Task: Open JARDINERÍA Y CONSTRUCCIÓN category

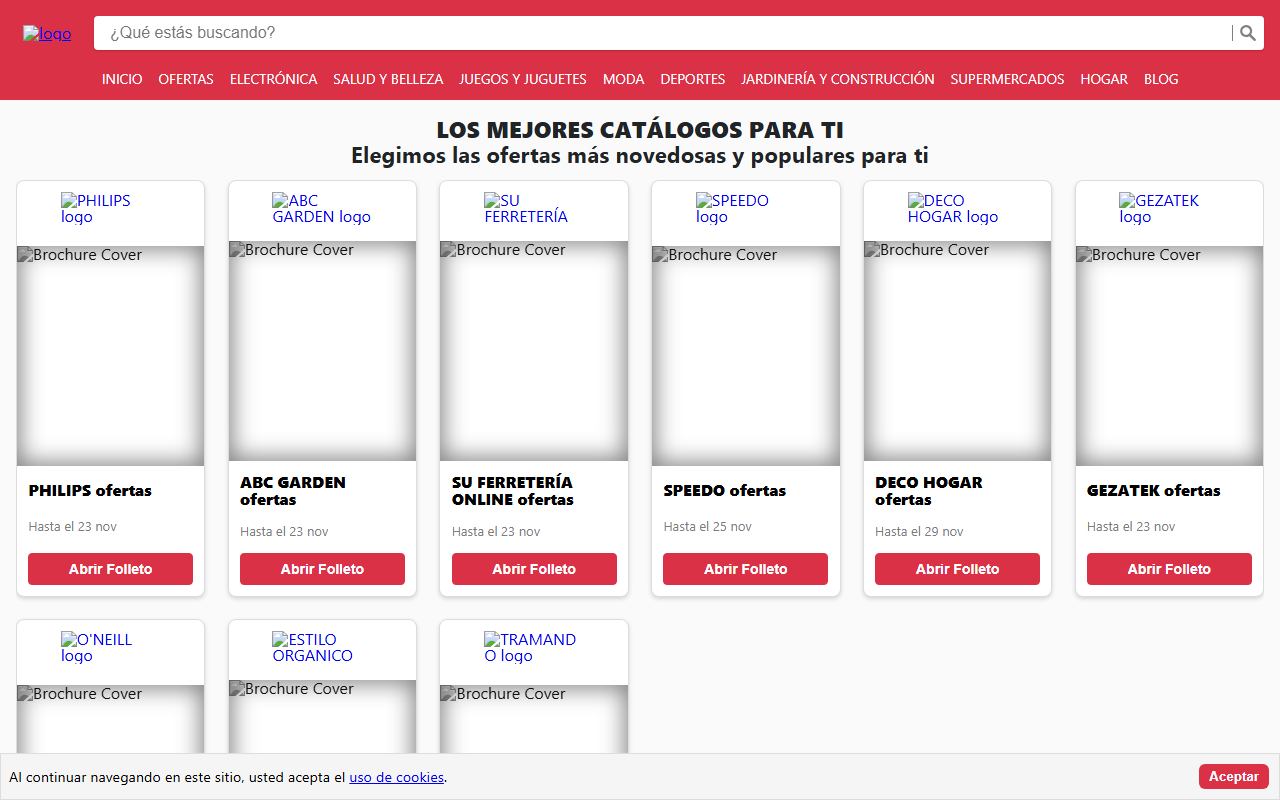Action: pos(837,79)
